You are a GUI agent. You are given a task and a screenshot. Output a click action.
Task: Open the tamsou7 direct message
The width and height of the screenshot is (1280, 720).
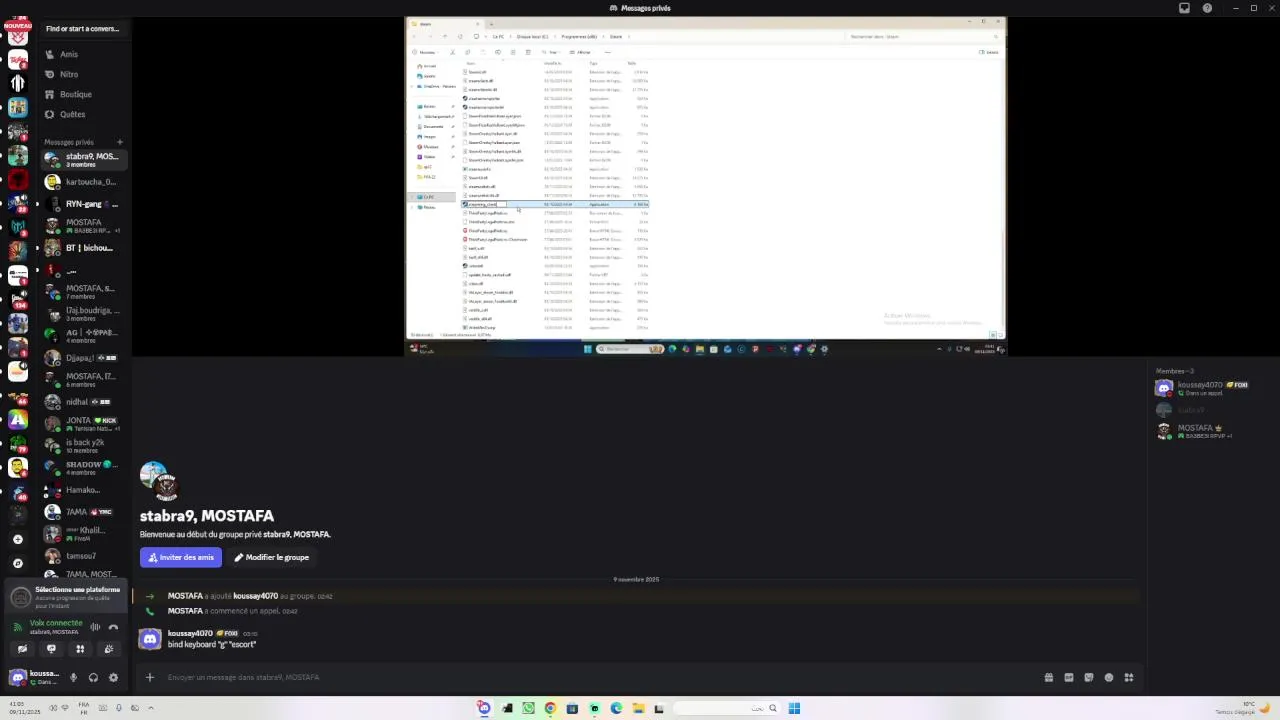click(84, 556)
